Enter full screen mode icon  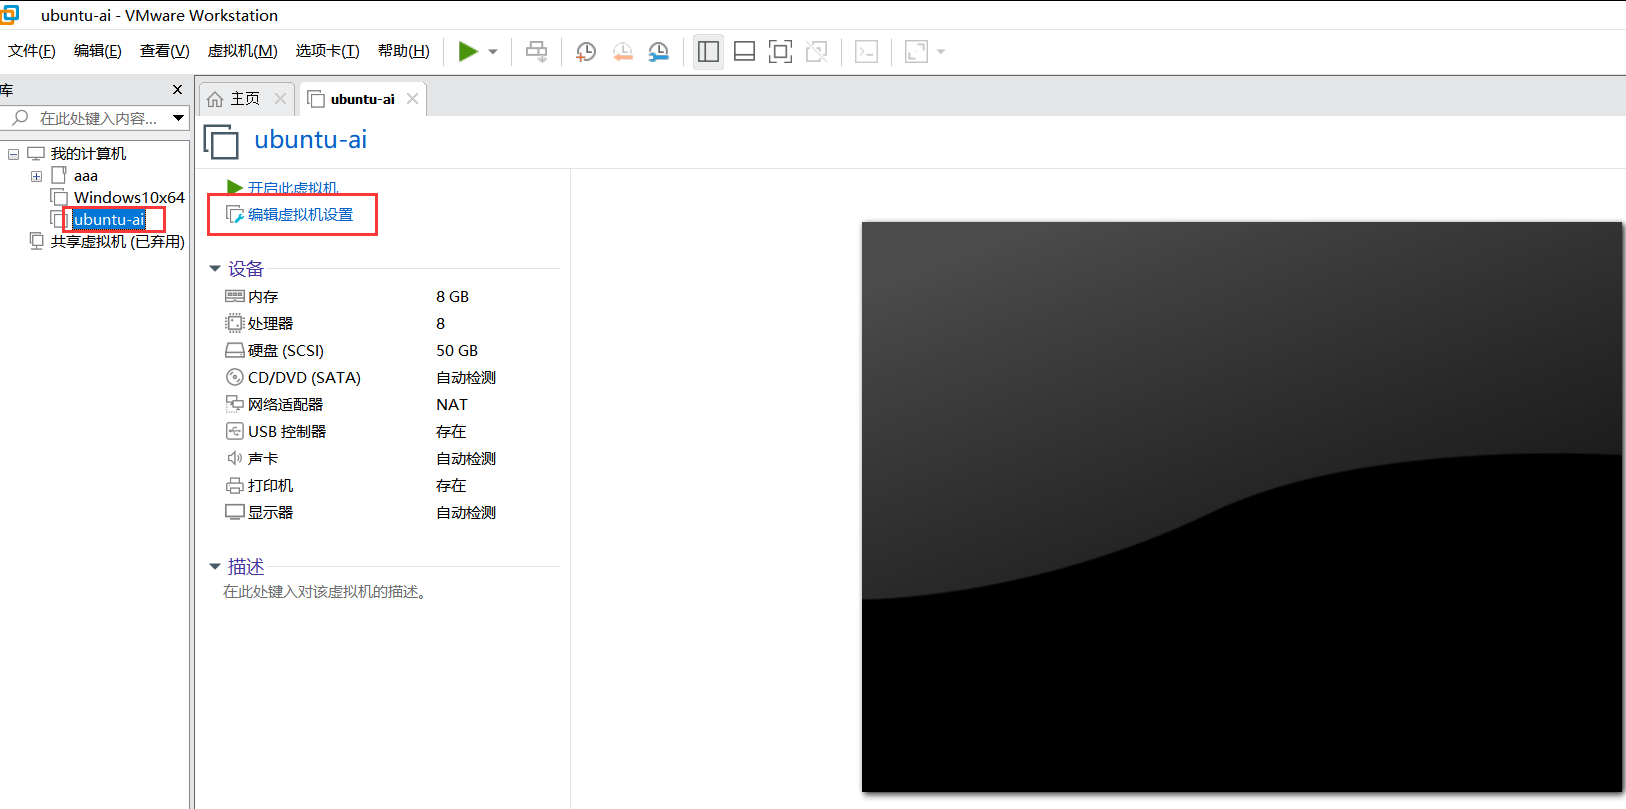click(780, 52)
